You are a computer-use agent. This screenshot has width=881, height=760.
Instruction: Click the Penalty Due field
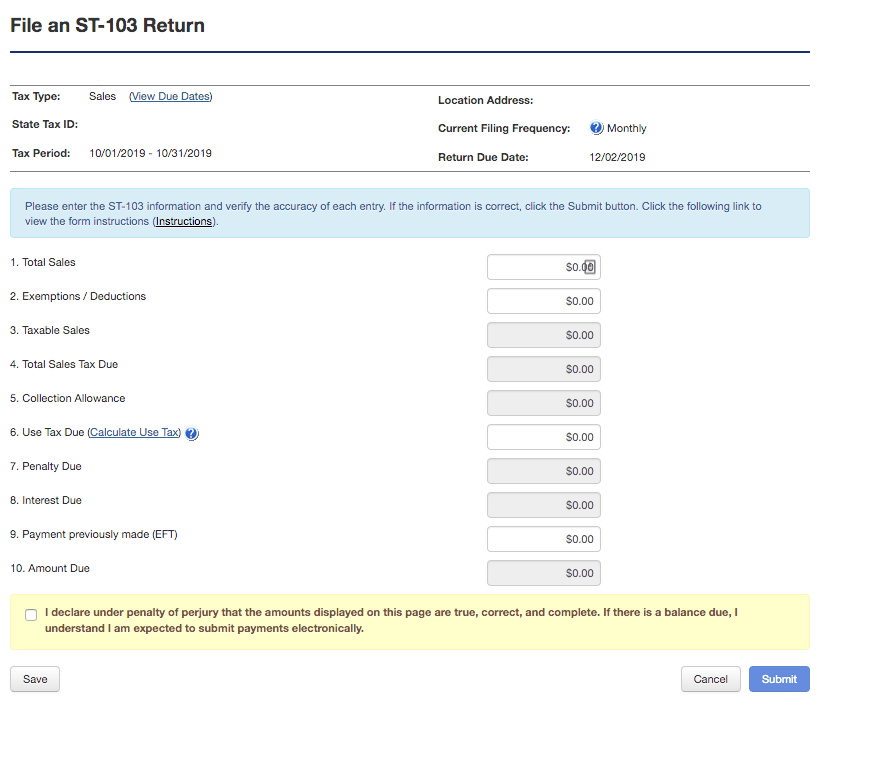(x=544, y=471)
